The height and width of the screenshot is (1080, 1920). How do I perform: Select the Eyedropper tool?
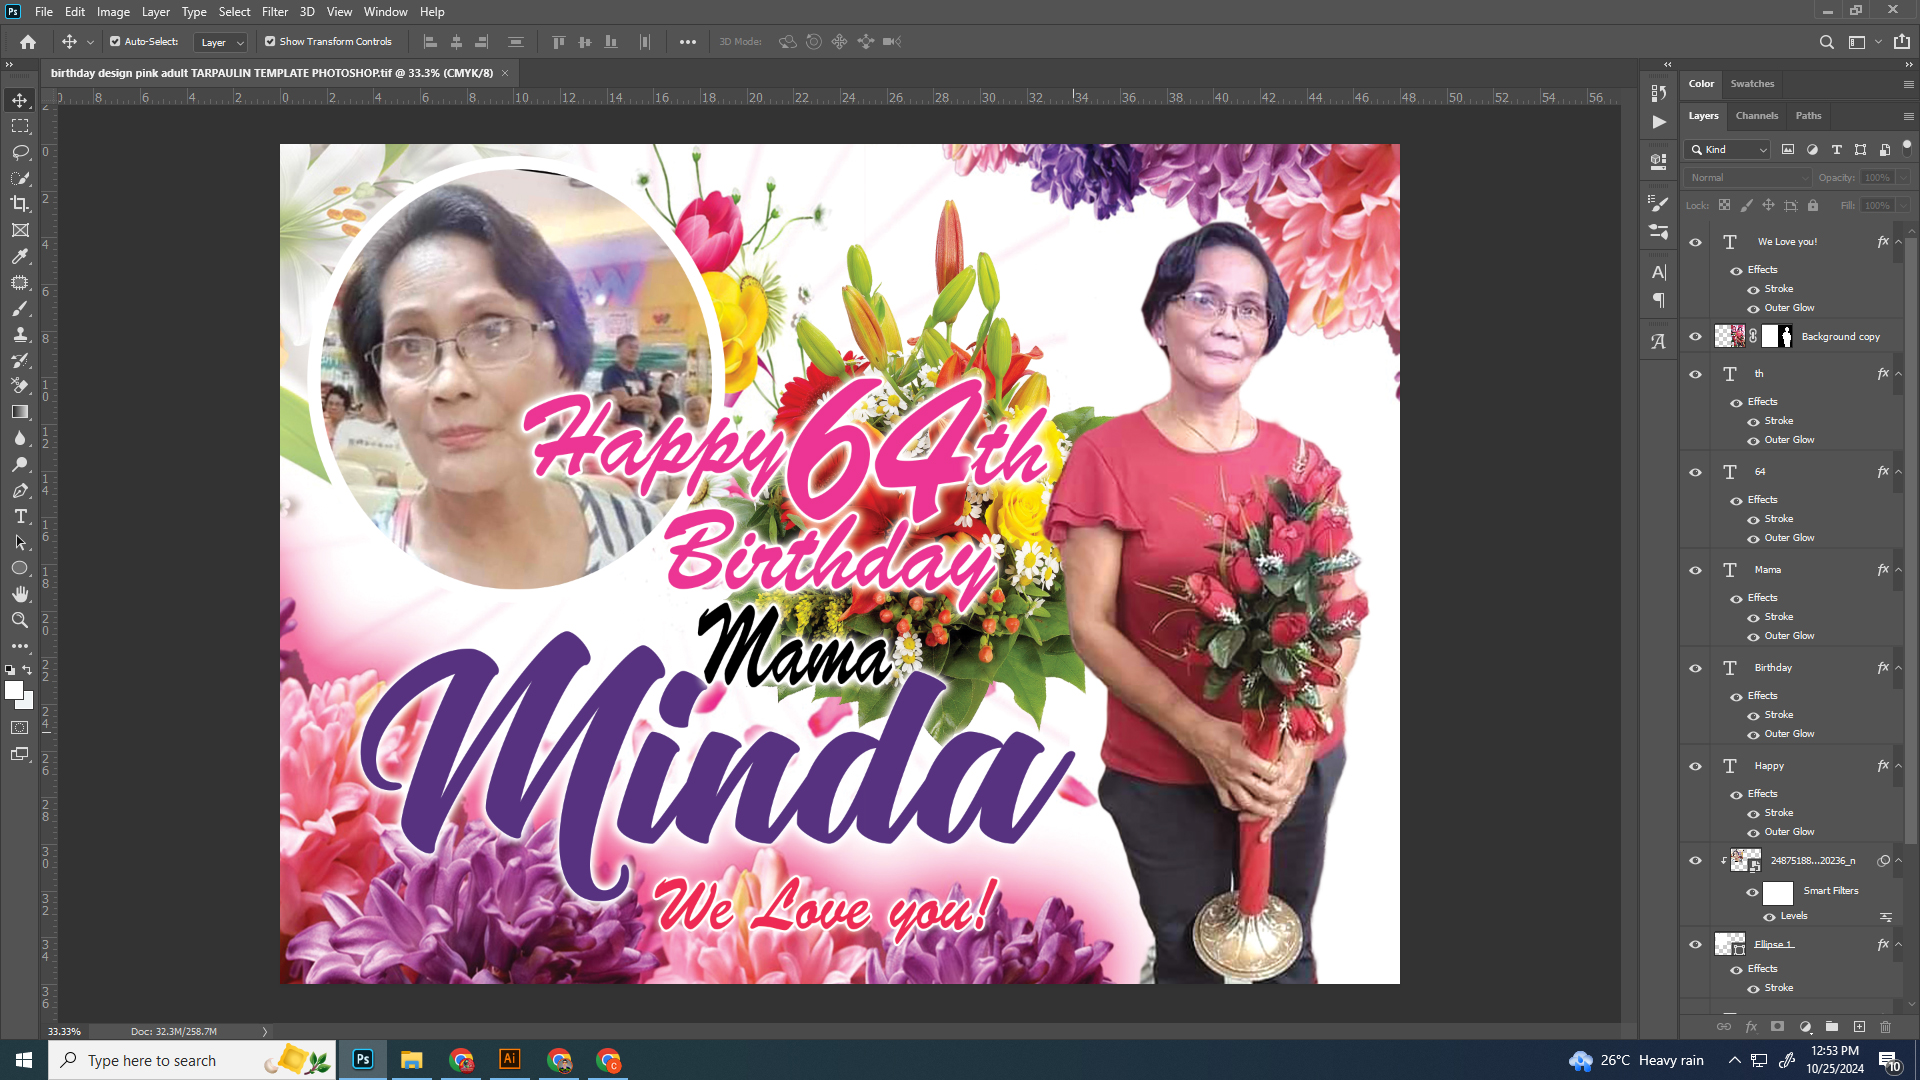[x=20, y=256]
